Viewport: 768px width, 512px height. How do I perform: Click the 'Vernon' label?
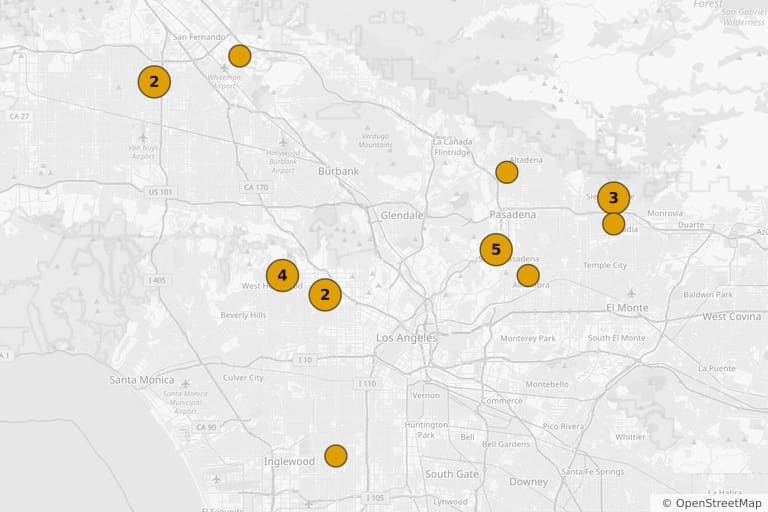pos(426,395)
